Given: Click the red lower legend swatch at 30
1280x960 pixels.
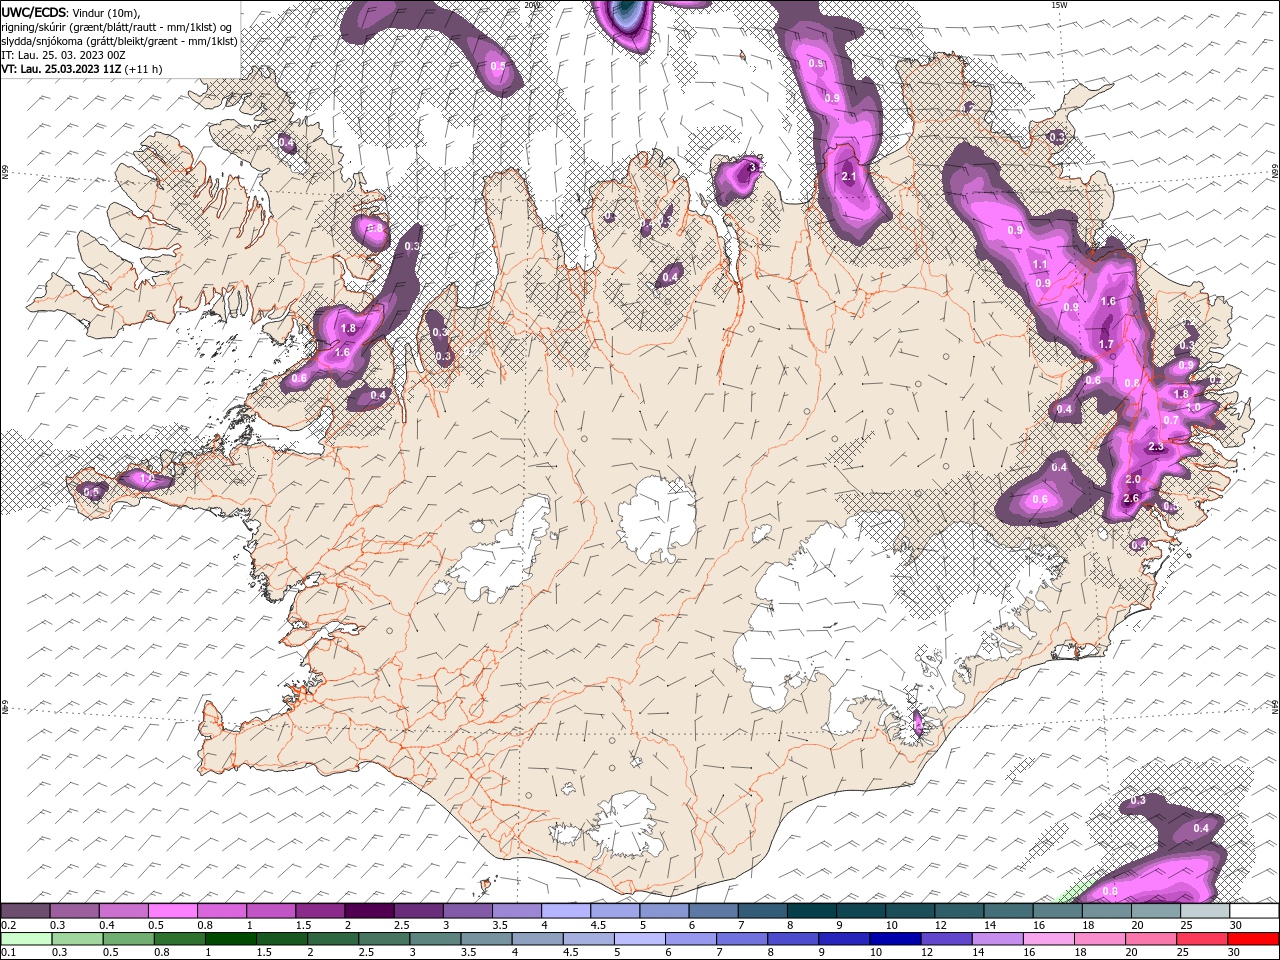Looking at the screenshot, I should [1254, 939].
